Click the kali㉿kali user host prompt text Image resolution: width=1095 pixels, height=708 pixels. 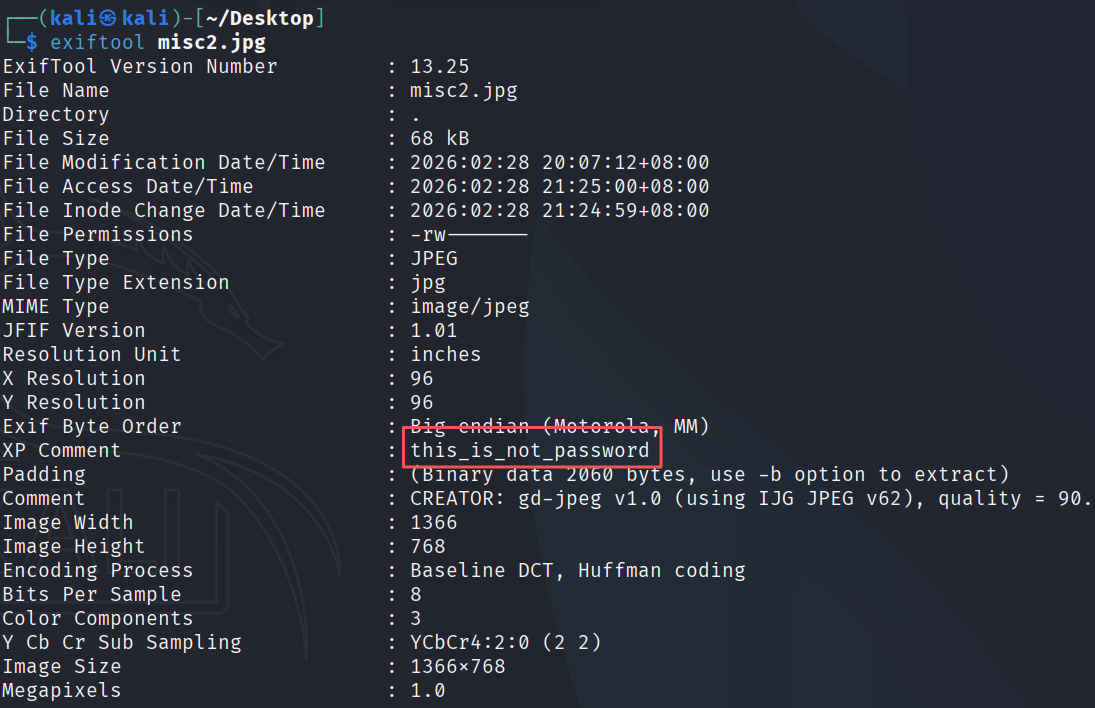(x=109, y=19)
